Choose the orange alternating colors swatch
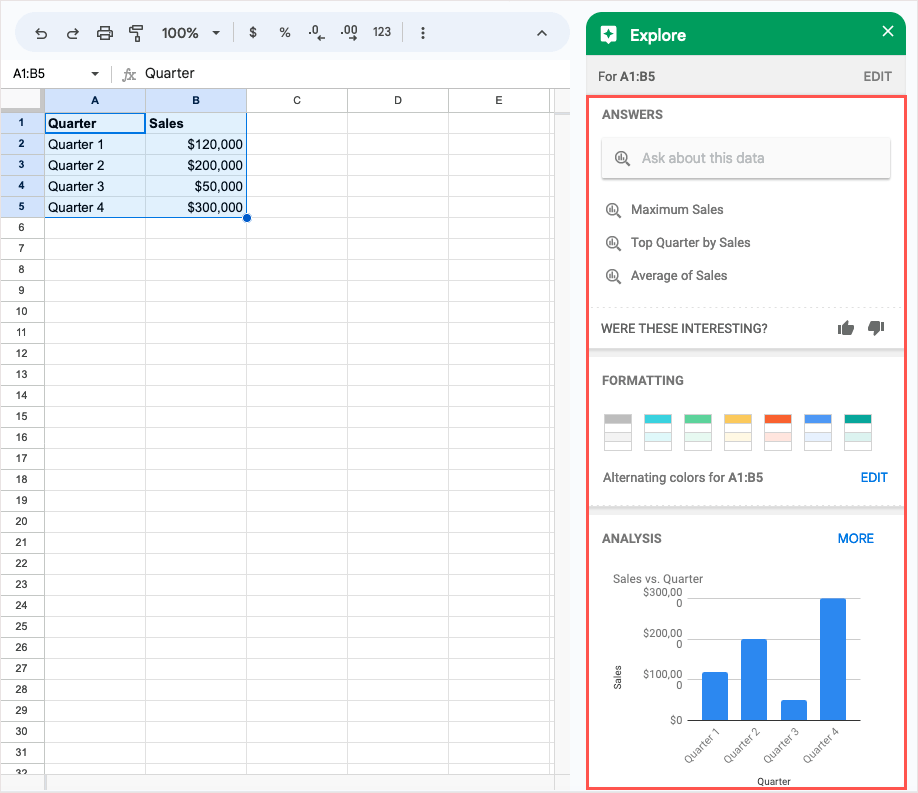 778,432
